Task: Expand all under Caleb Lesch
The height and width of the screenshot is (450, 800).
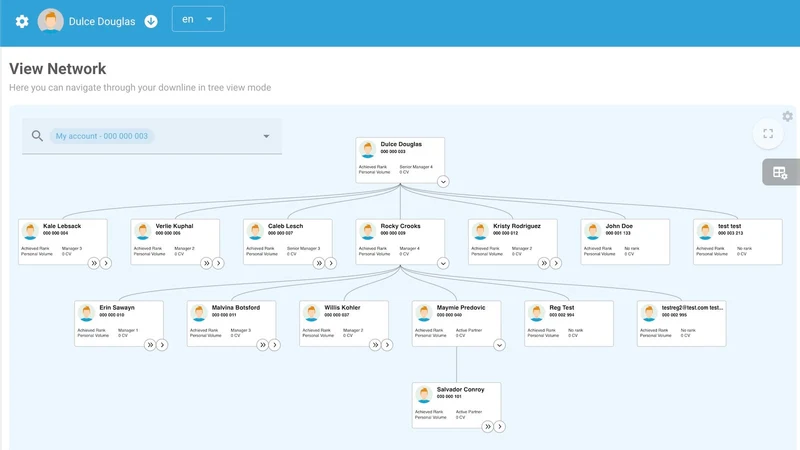Action: click(319, 263)
